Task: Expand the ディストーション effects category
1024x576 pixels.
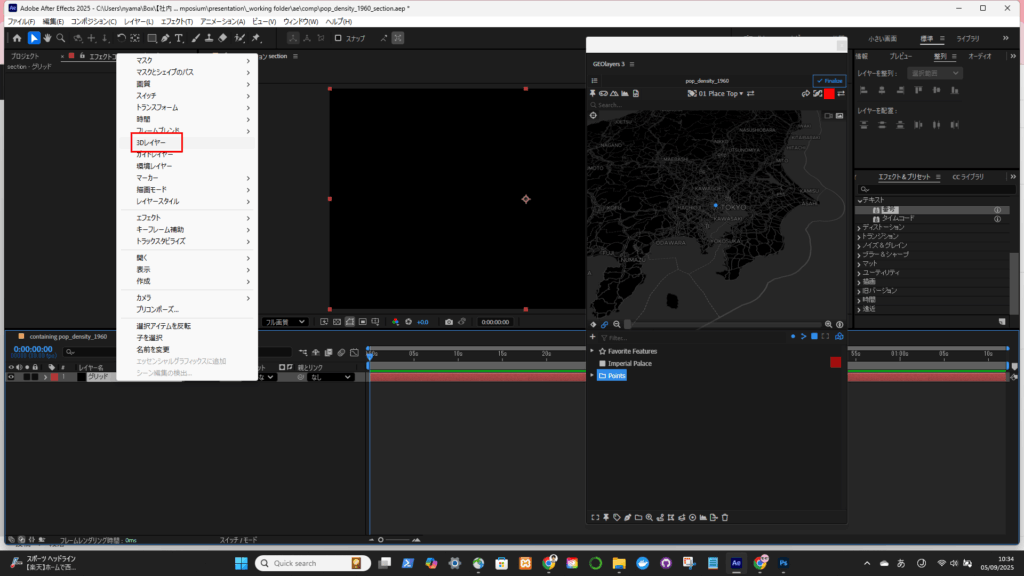Action: click(x=859, y=227)
